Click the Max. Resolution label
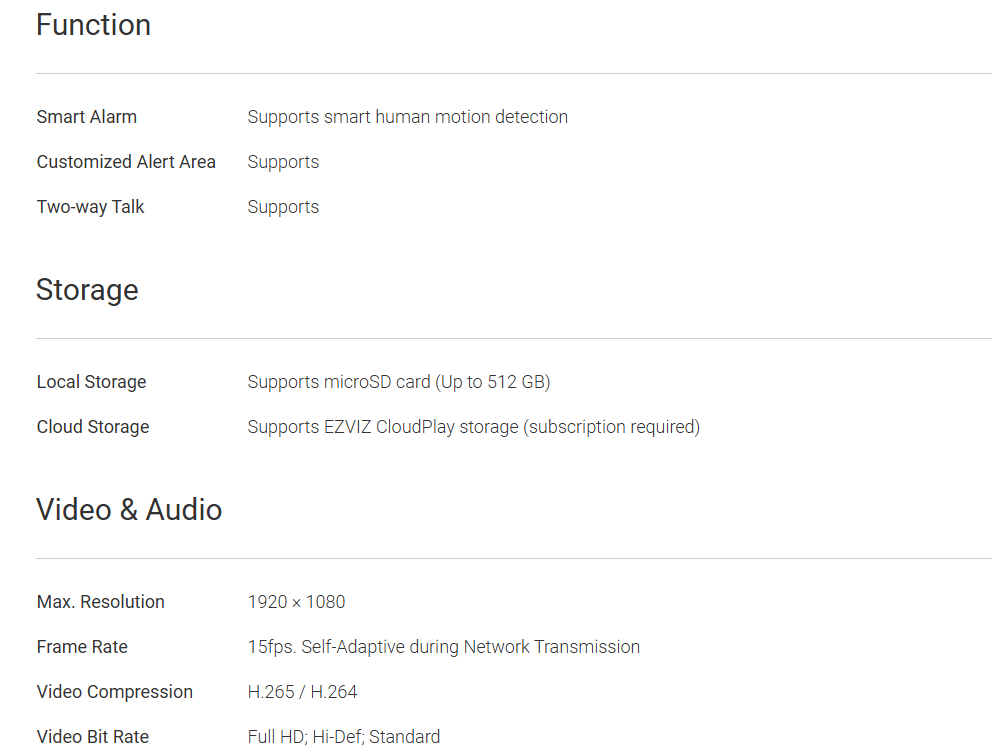 [x=101, y=602]
